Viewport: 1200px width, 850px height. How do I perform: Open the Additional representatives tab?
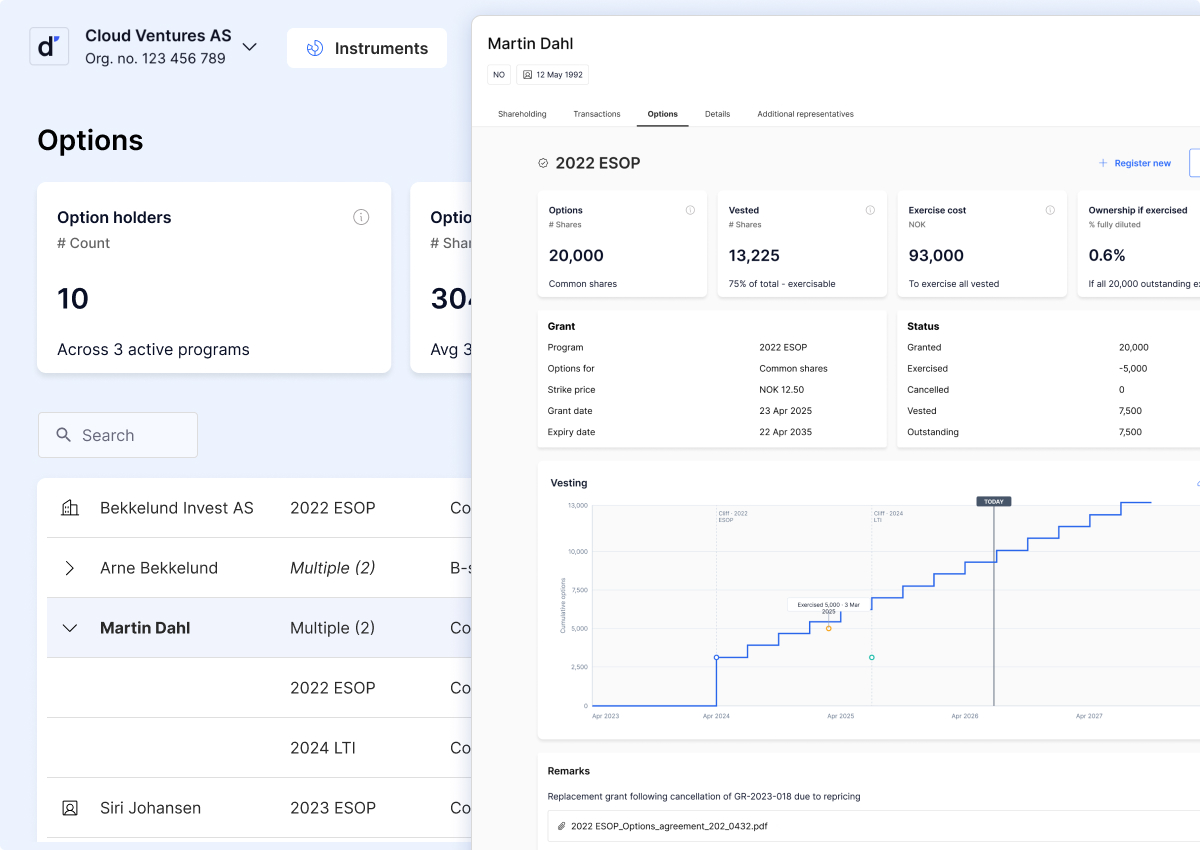pos(805,114)
